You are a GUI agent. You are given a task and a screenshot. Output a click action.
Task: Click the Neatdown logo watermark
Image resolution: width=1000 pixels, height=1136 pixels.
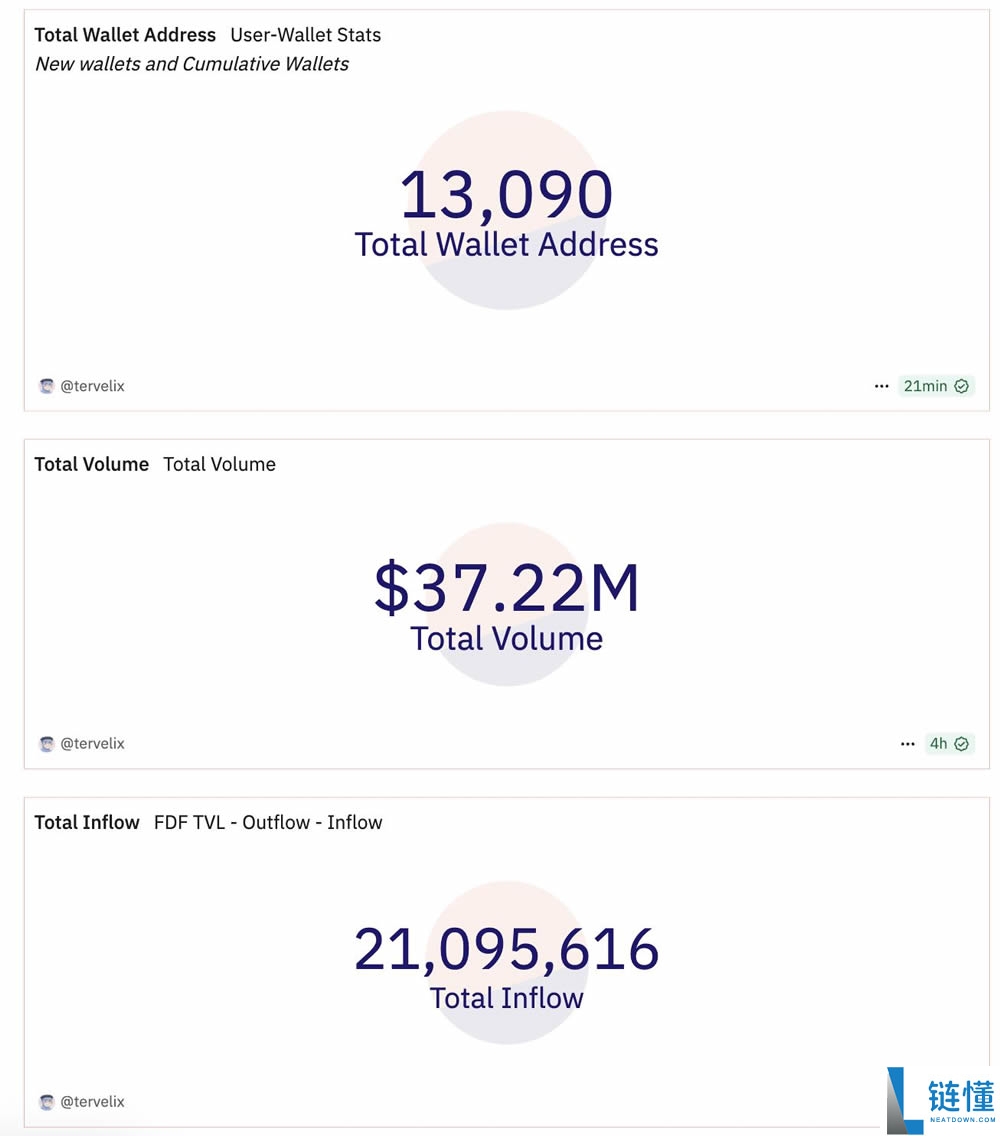(x=940, y=1100)
